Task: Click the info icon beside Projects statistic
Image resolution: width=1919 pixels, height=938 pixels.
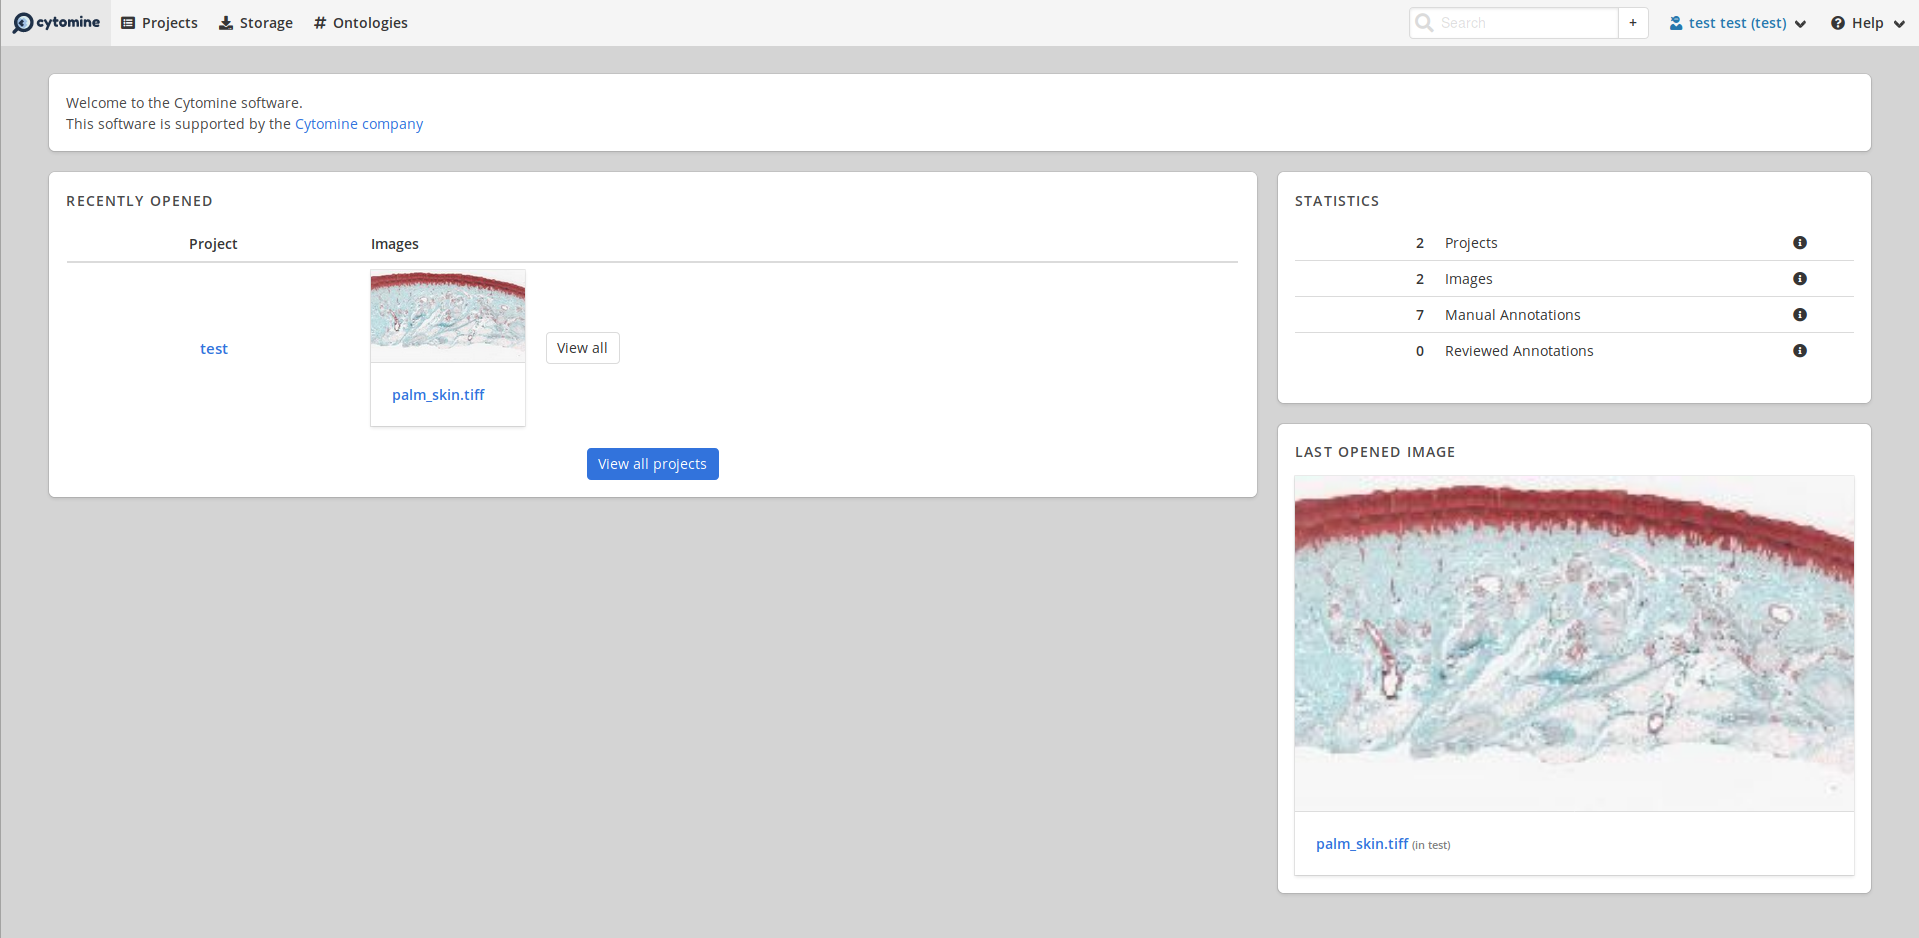Action: click(x=1800, y=242)
